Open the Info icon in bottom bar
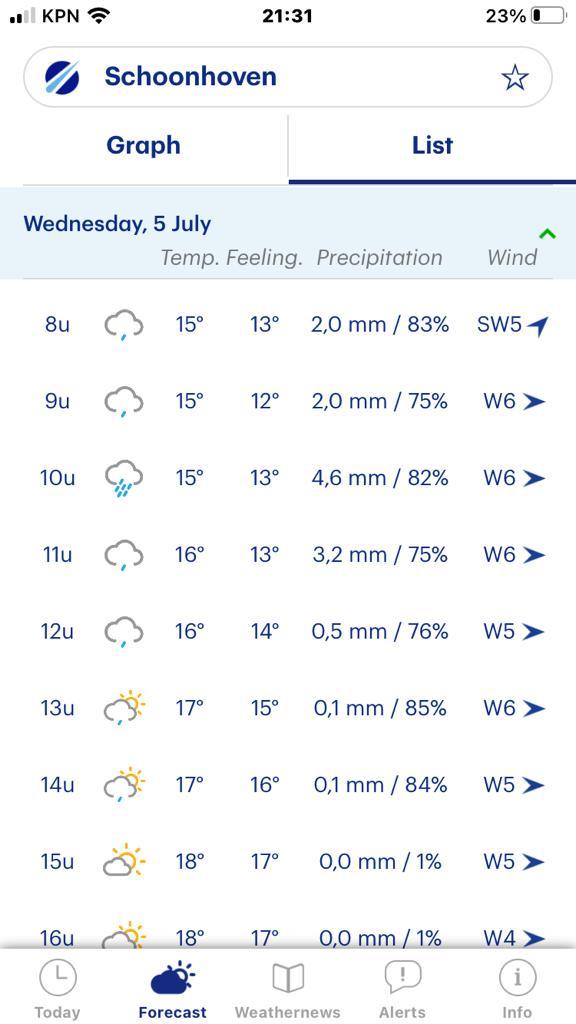Viewport: 576px width, 1024px height. [x=517, y=978]
